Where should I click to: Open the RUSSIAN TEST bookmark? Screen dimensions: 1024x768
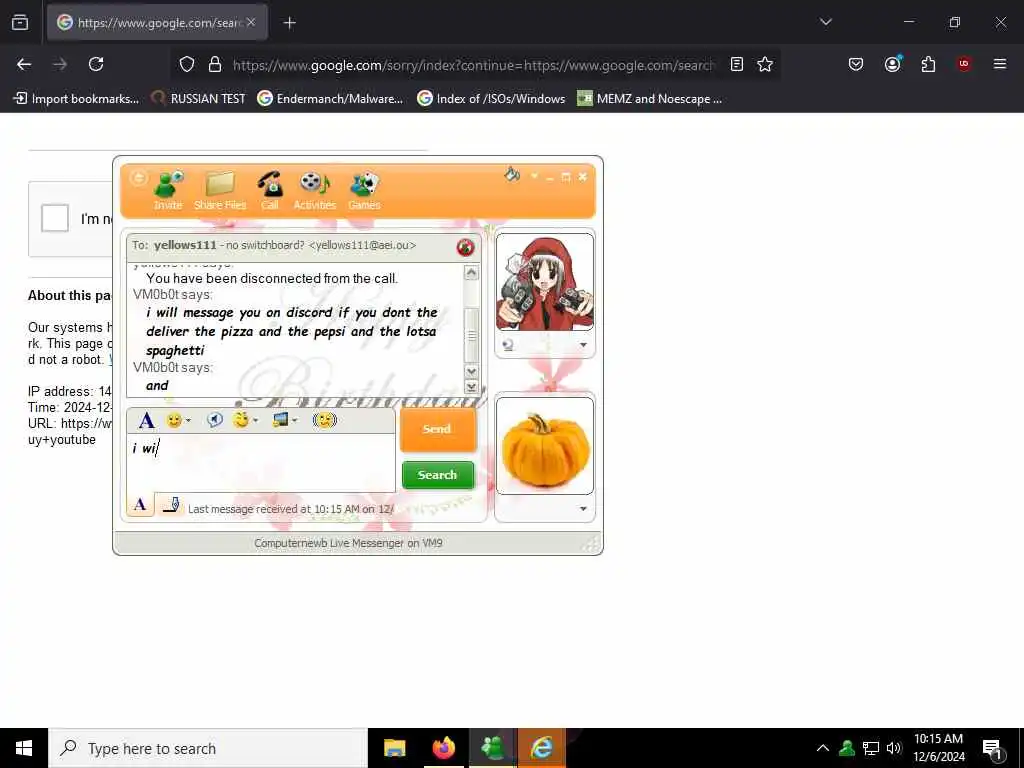pyautogui.click(x=199, y=99)
